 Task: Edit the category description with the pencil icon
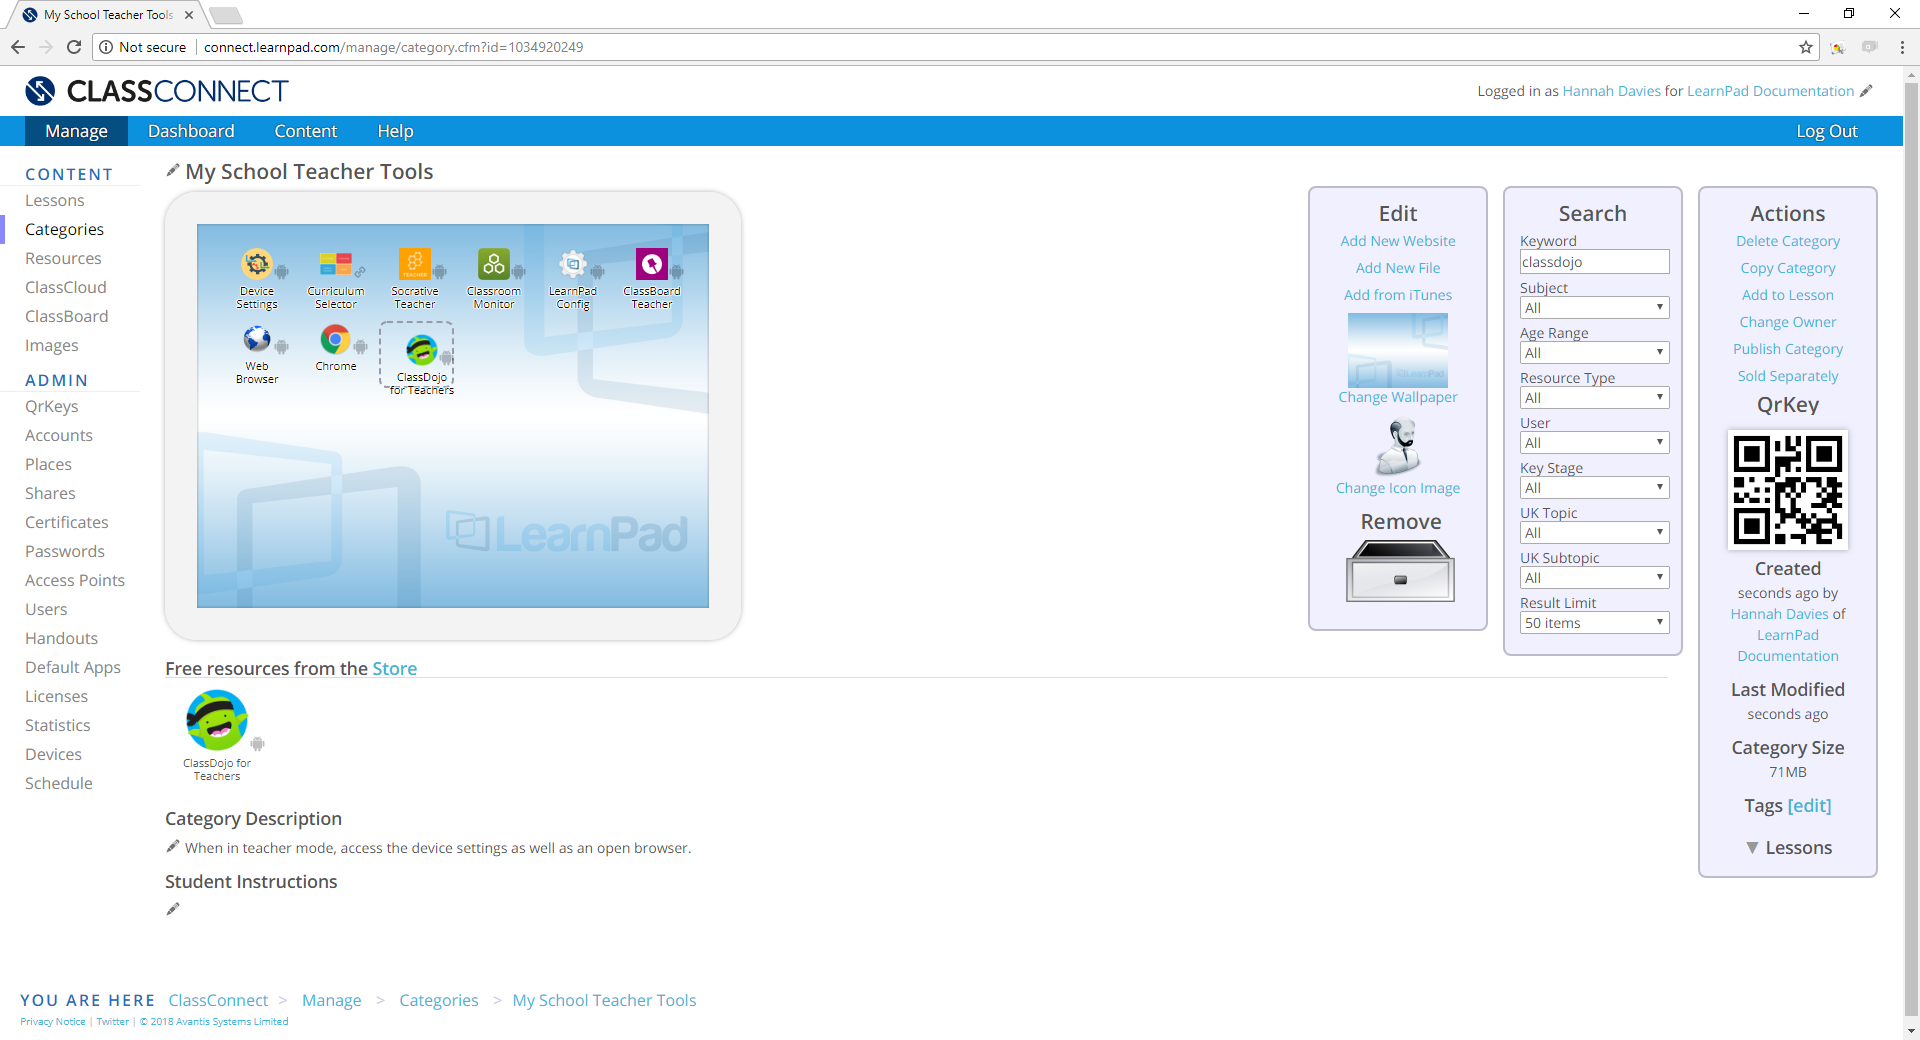(173, 847)
